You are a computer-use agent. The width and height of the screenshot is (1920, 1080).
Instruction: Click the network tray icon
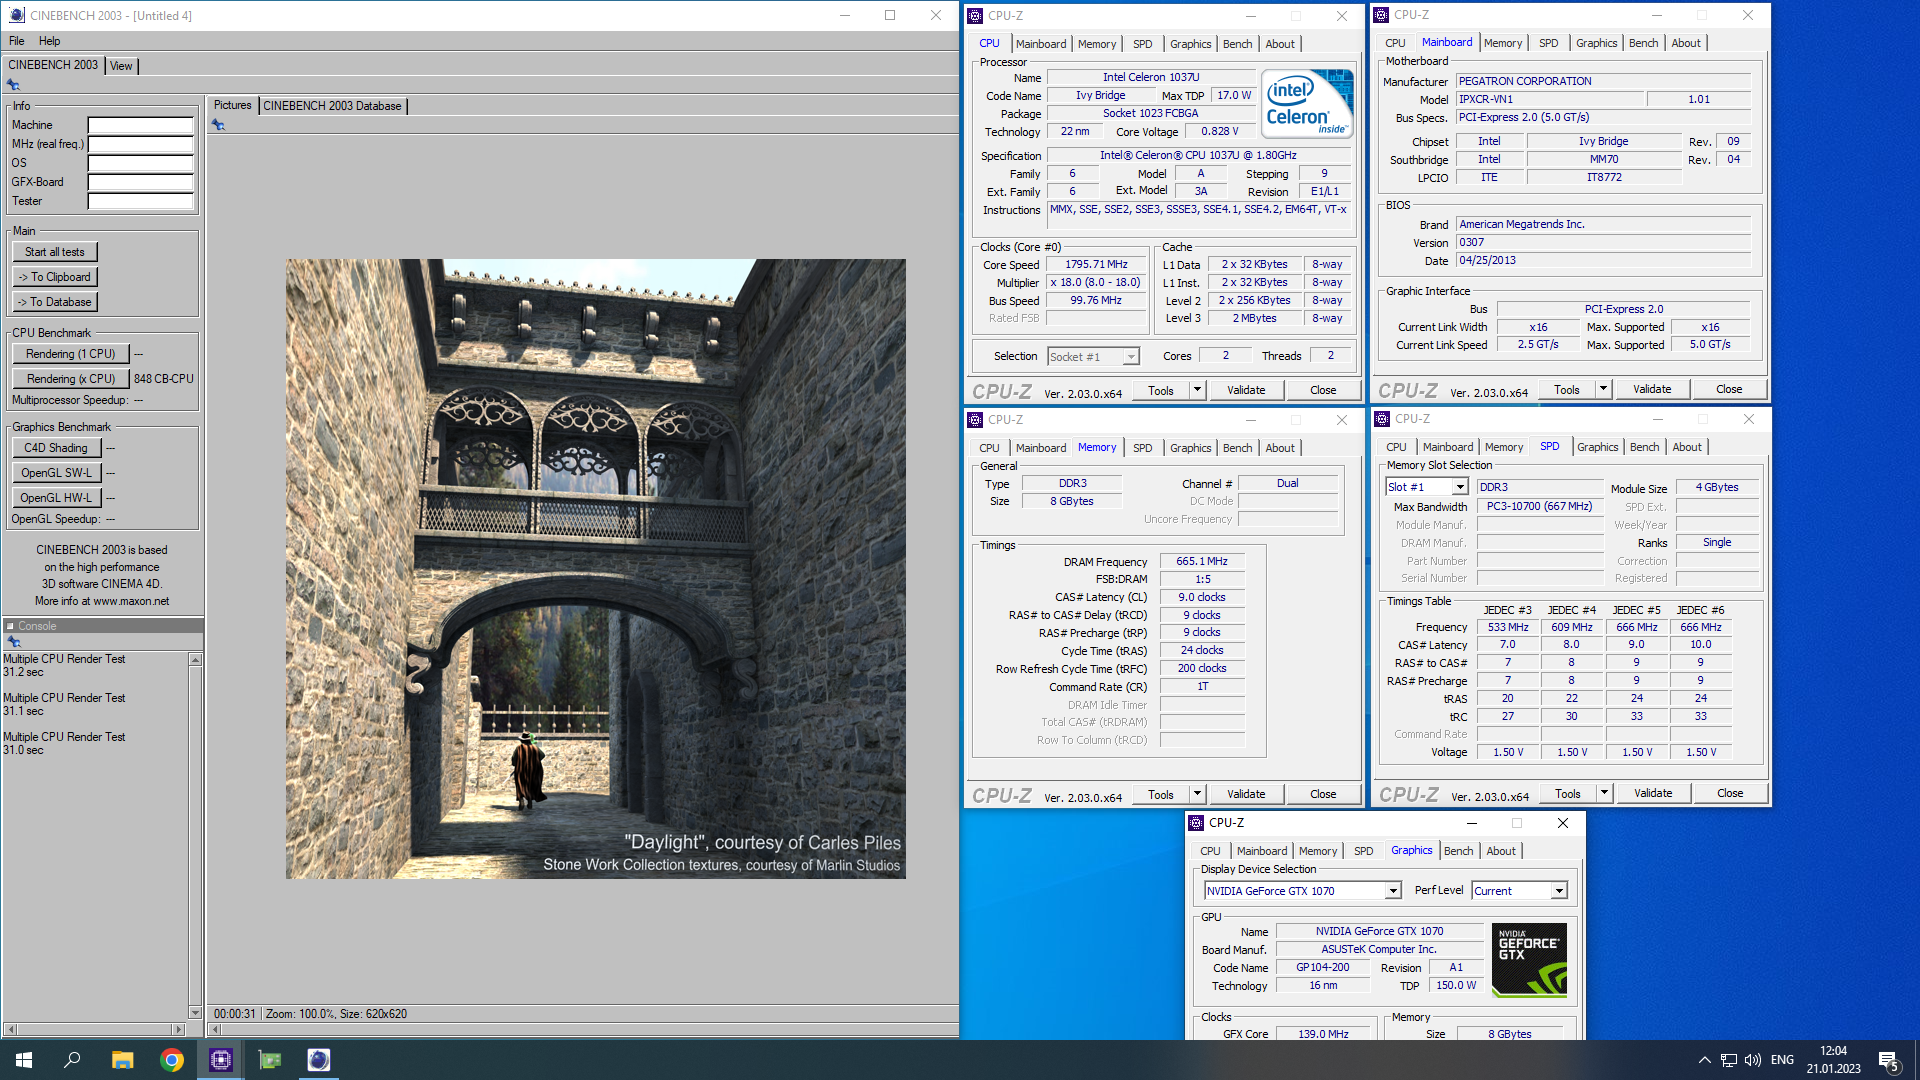[x=1729, y=1060]
